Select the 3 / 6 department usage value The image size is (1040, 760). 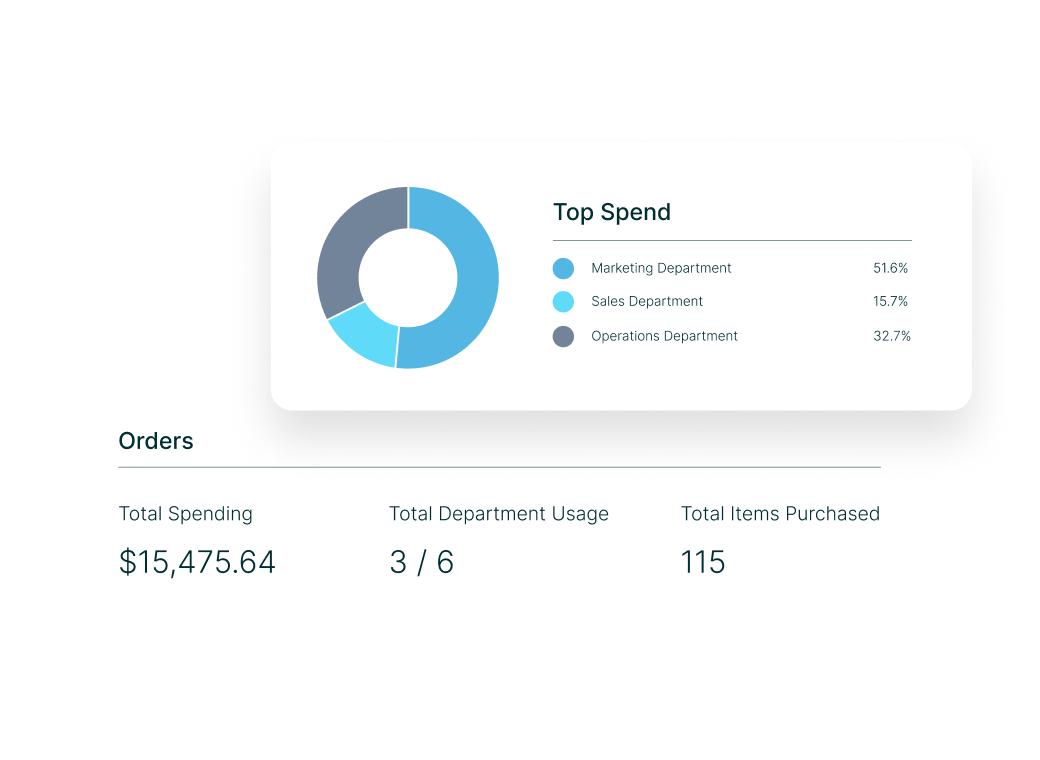[422, 562]
